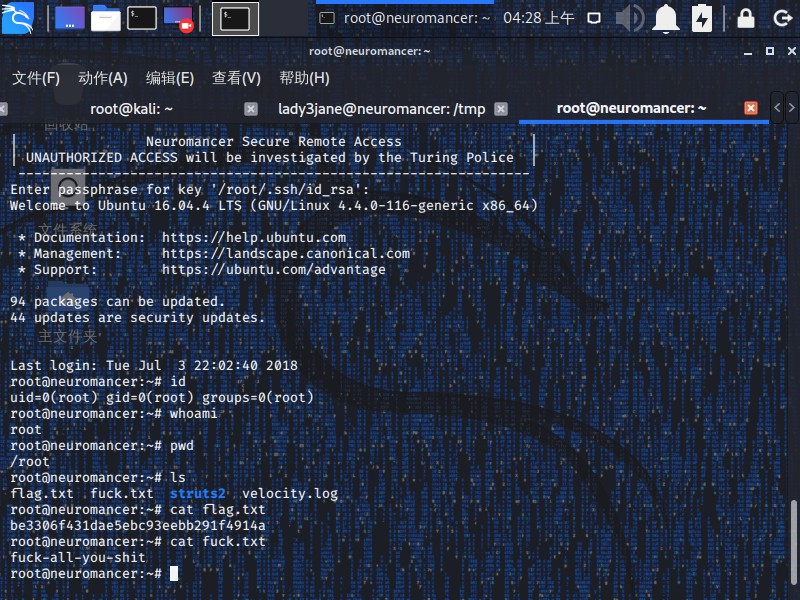Minimize the terminal window
The width and height of the screenshot is (800, 600).
point(748,52)
